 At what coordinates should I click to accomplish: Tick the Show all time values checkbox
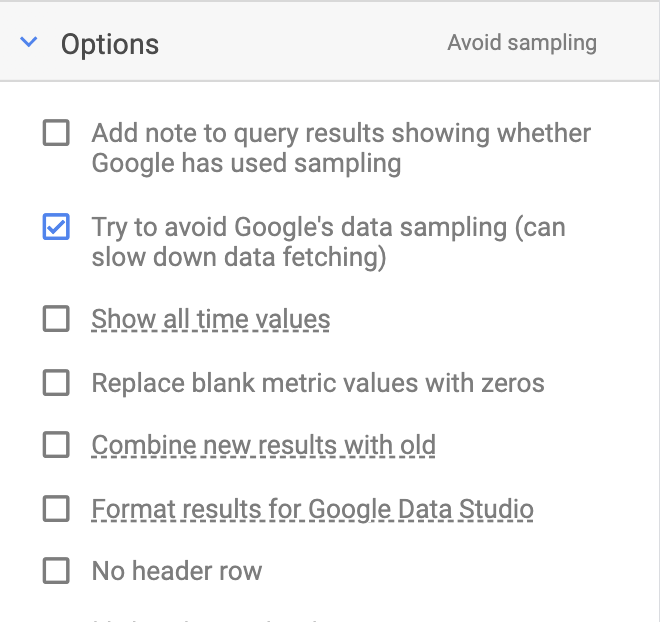coord(56,319)
